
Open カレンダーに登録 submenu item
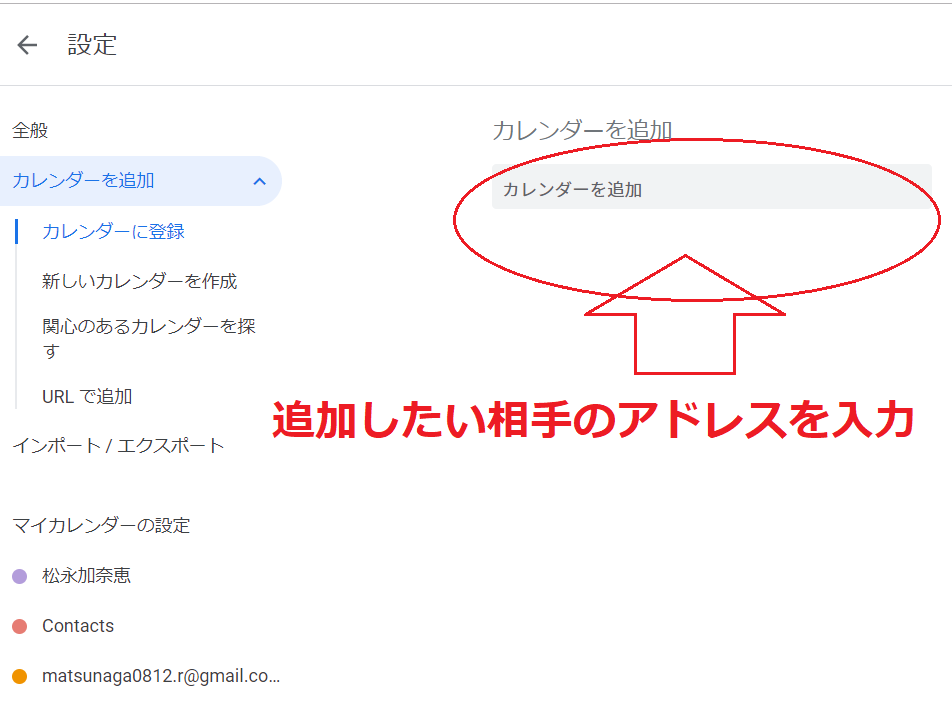[113, 231]
